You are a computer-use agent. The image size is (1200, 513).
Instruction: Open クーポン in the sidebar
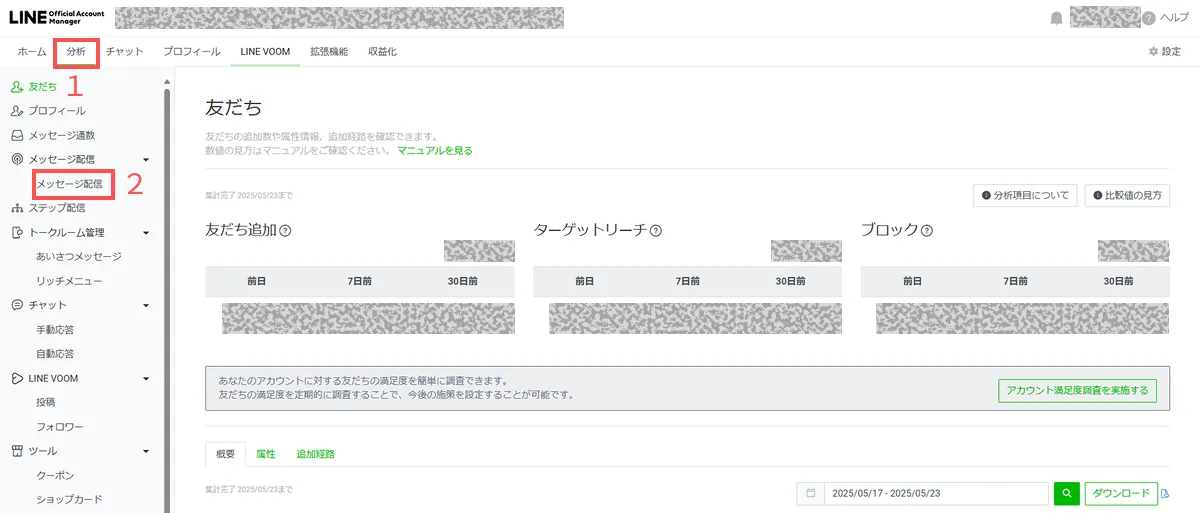click(x=55, y=475)
